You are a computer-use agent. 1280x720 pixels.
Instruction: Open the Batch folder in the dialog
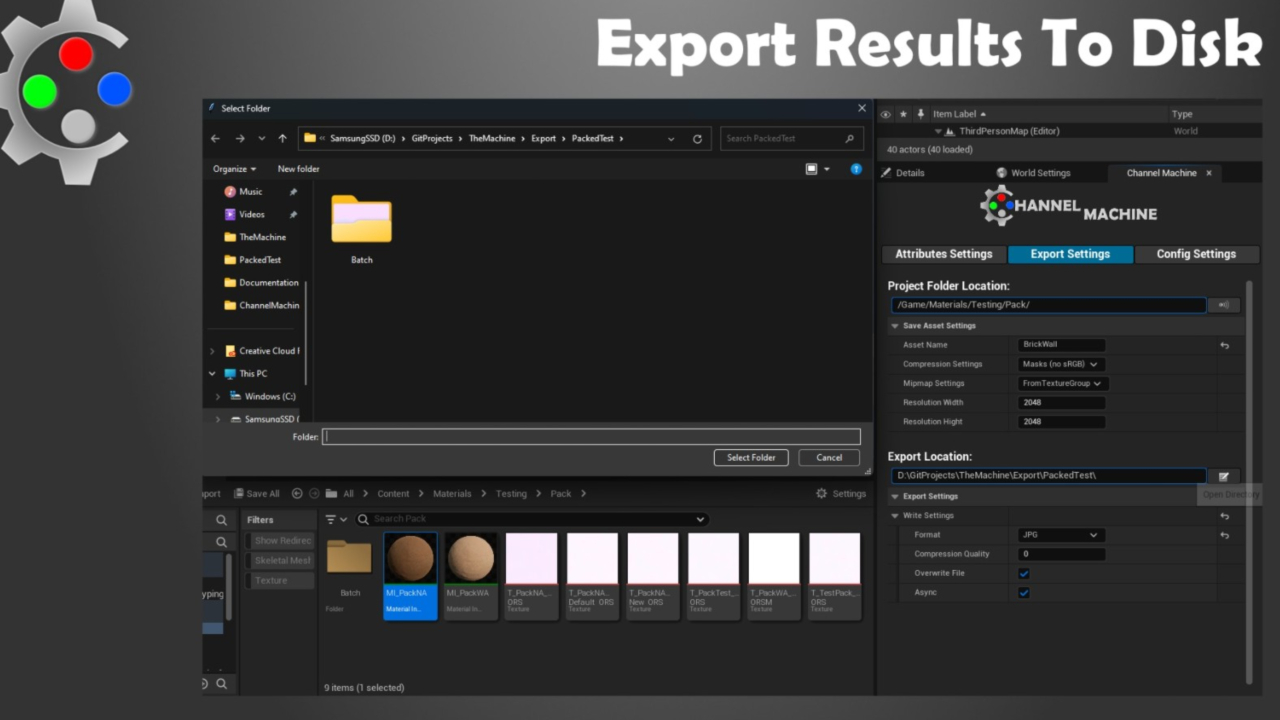[x=361, y=230]
